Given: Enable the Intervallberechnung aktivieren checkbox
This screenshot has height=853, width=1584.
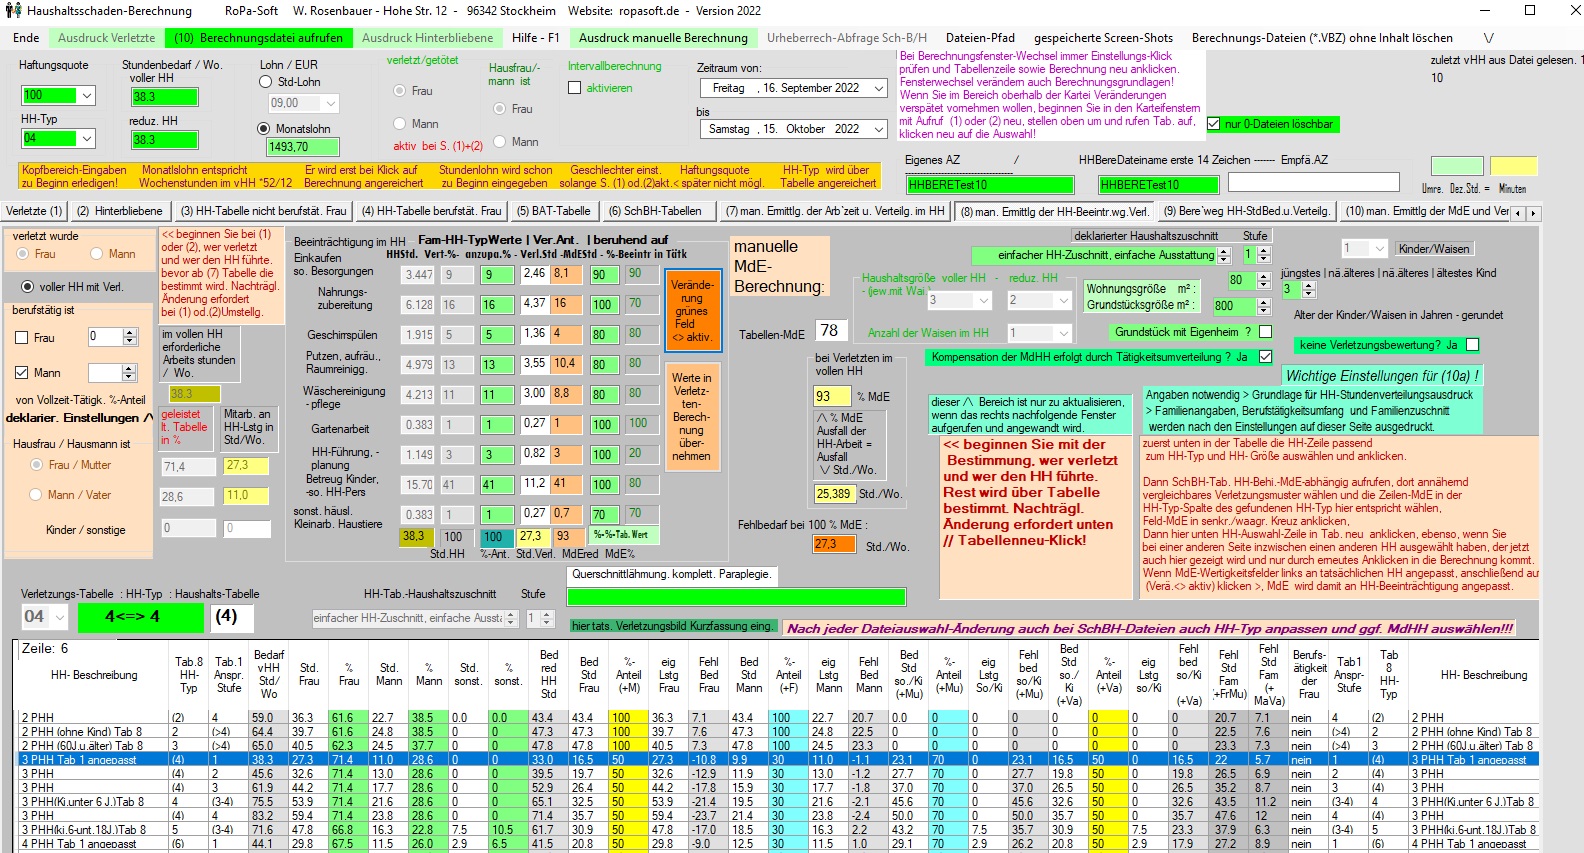Looking at the screenshot, I should [574, 88].
